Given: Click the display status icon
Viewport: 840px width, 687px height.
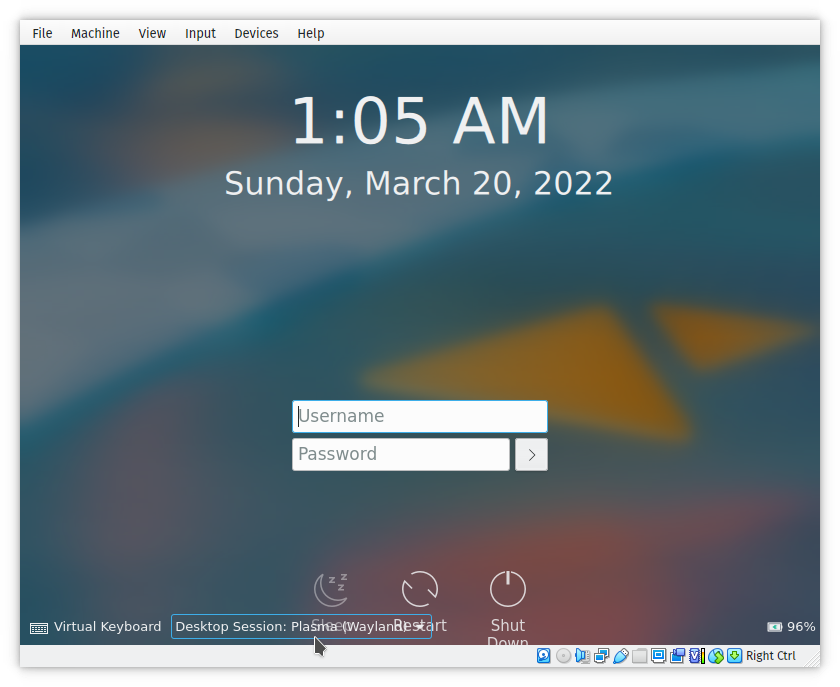Looking at the screenshot, I should (x=658, y=656).
